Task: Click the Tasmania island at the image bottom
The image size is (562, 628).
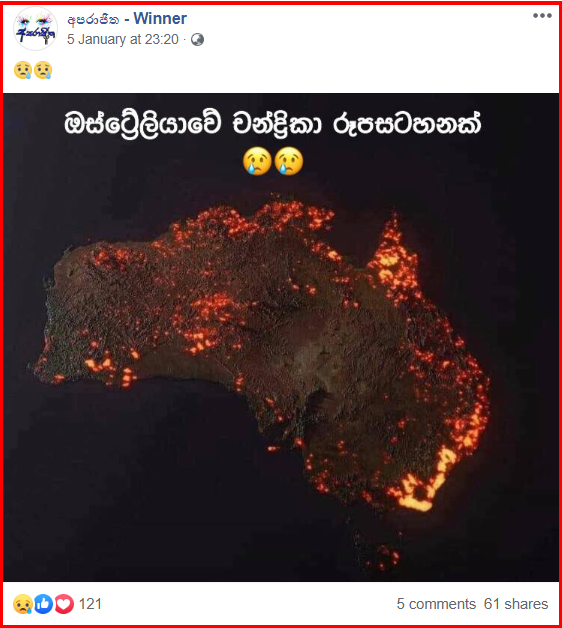Action: click(x=379, y=553)
